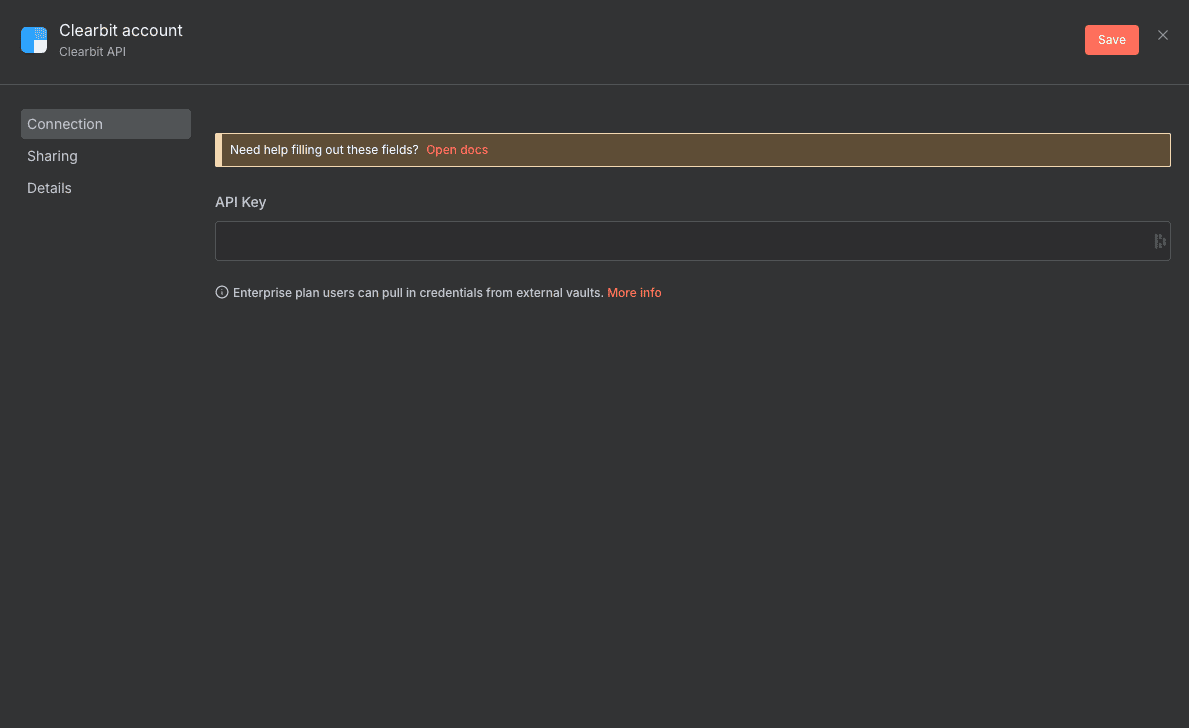Screen dimensions: 1189x728
Task: Open the Connection section
Action: coord(105,124)
